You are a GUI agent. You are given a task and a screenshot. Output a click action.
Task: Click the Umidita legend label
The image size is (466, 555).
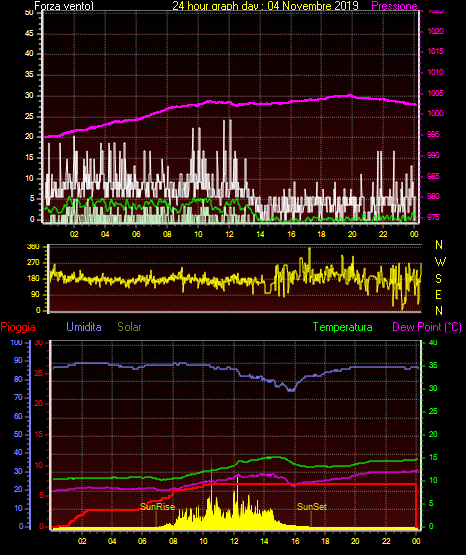click(84, 327)
